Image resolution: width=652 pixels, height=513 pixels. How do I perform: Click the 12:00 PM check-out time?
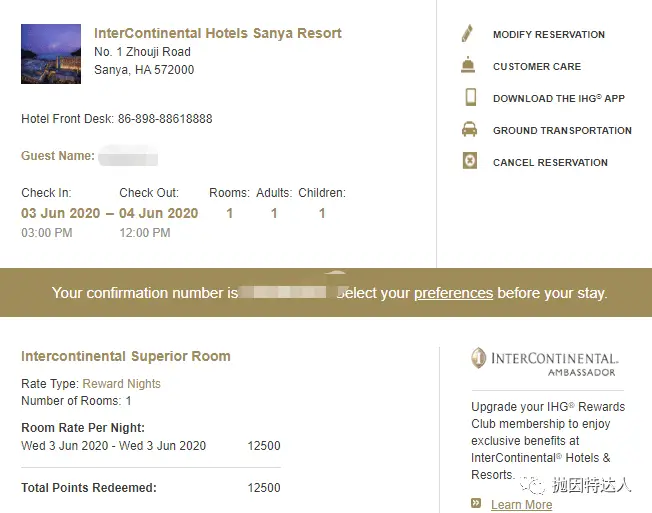(x=145, y=233)
